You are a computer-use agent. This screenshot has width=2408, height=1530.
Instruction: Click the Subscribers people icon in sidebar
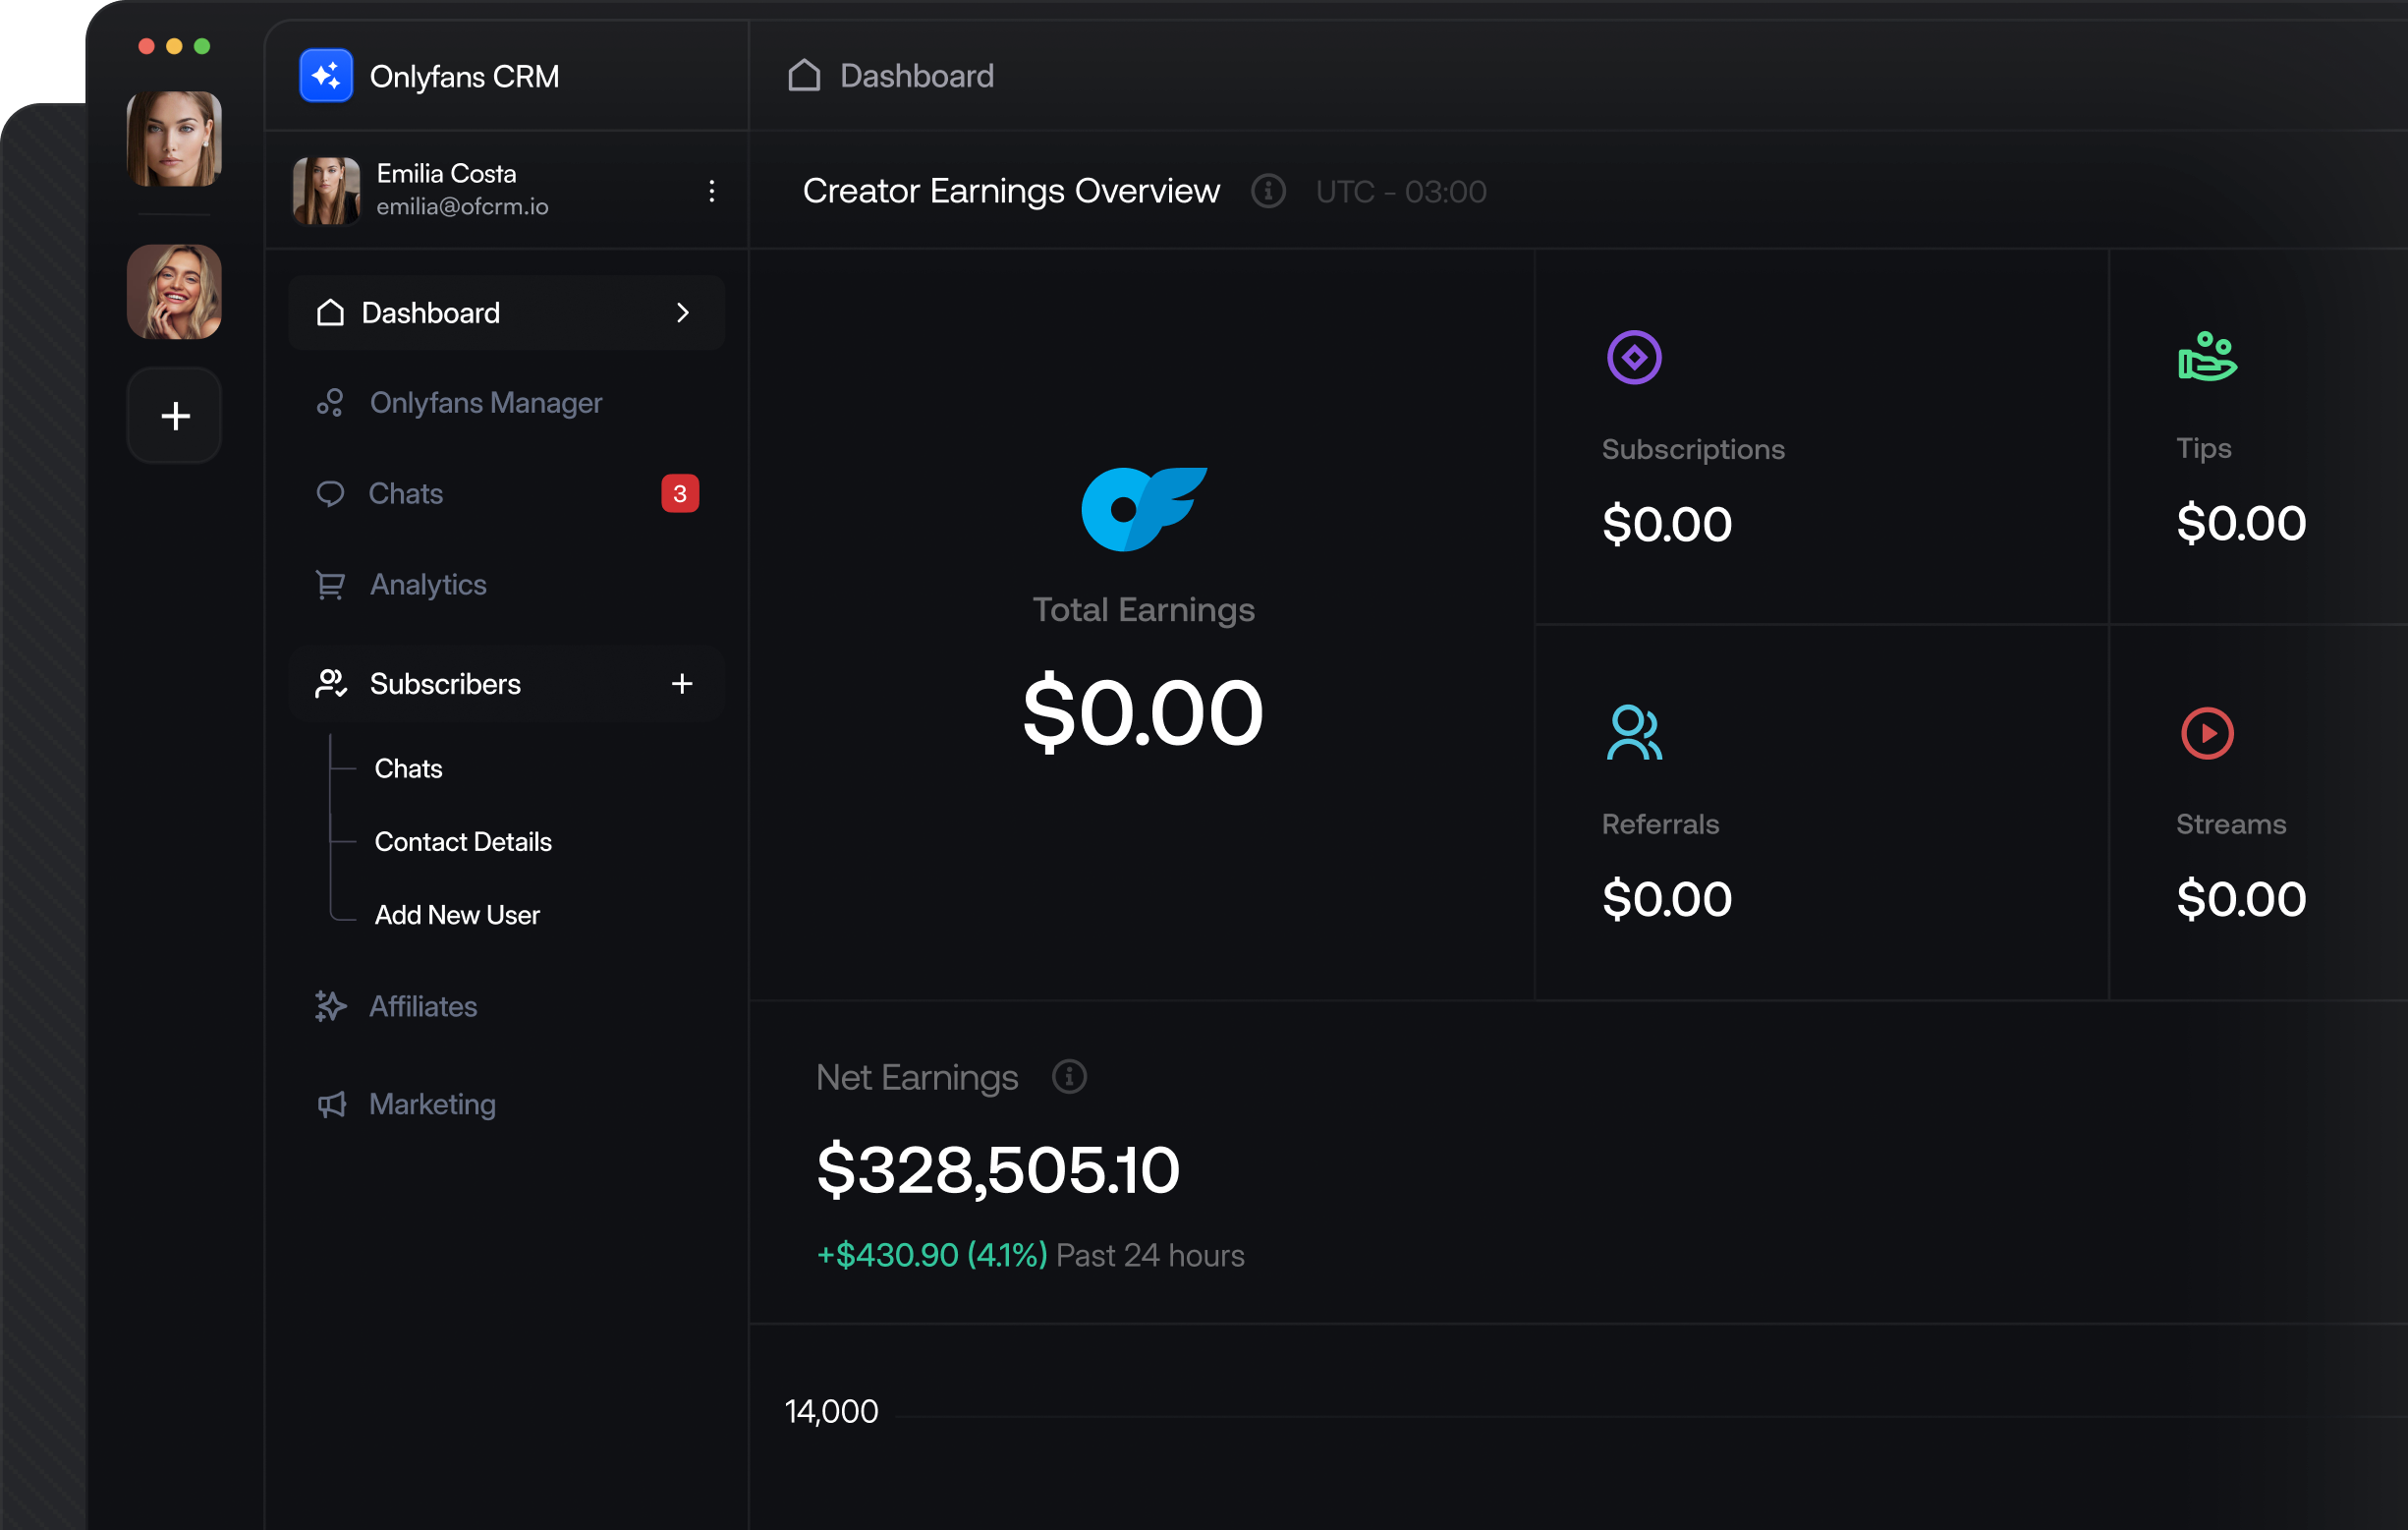tap(331, 684)
